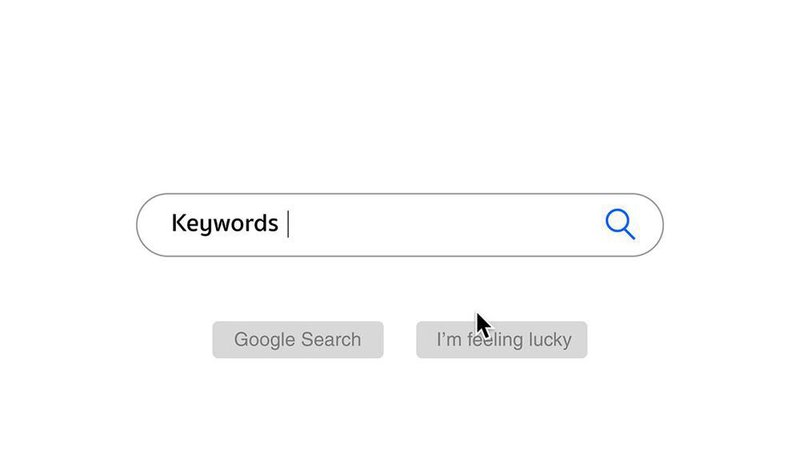Click the blue magnifying glass icon
This screenshot has width=800, height=450.
620,224
